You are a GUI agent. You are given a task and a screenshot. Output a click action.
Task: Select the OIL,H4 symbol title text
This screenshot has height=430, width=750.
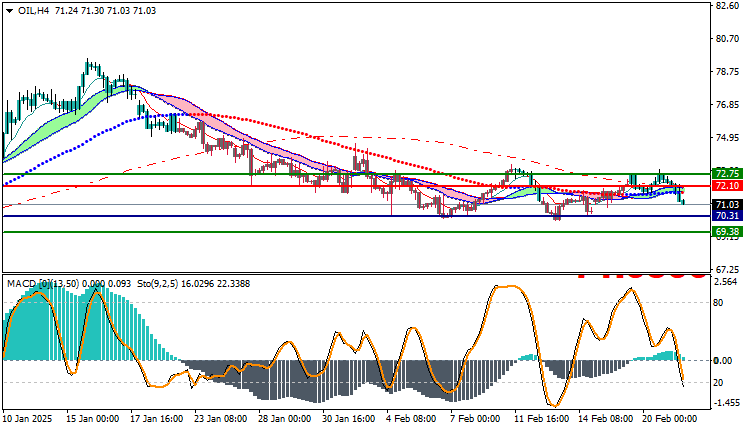pos(33,11)
